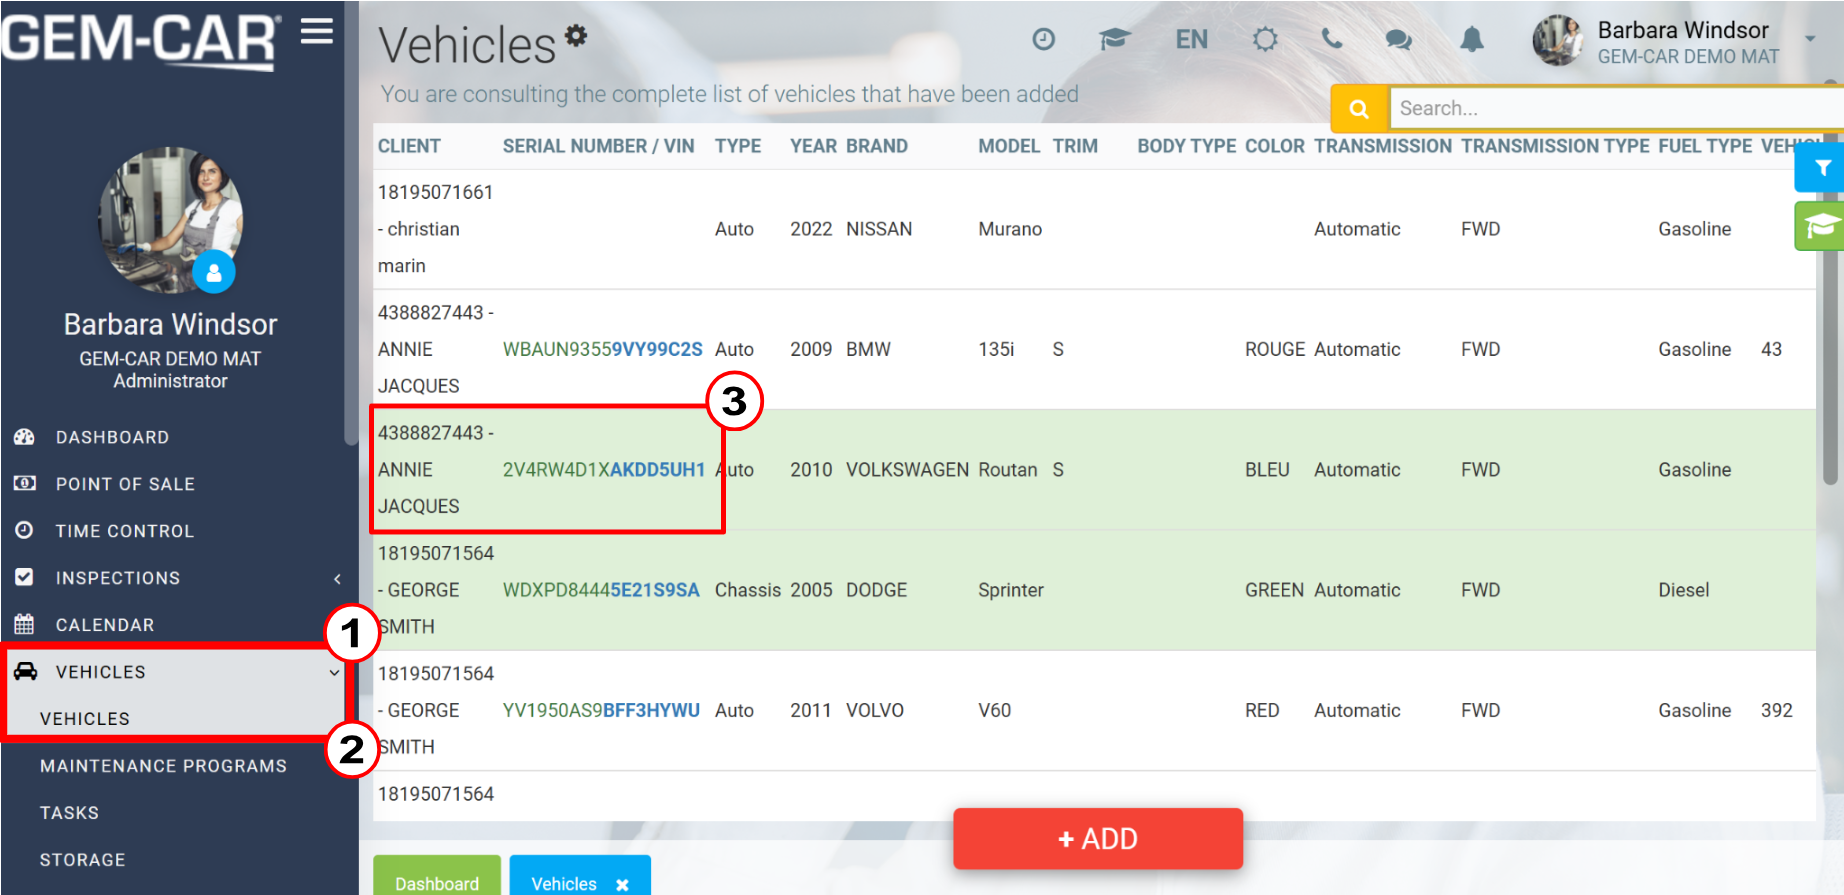
Task: Collapse the Vehicles submenu chevron
Action: tap(334, 672)
